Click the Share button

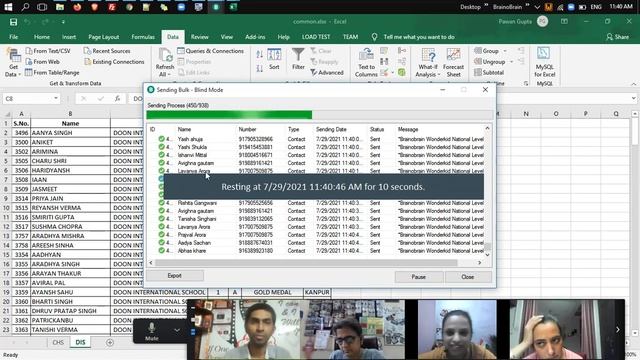coord(617,37)
